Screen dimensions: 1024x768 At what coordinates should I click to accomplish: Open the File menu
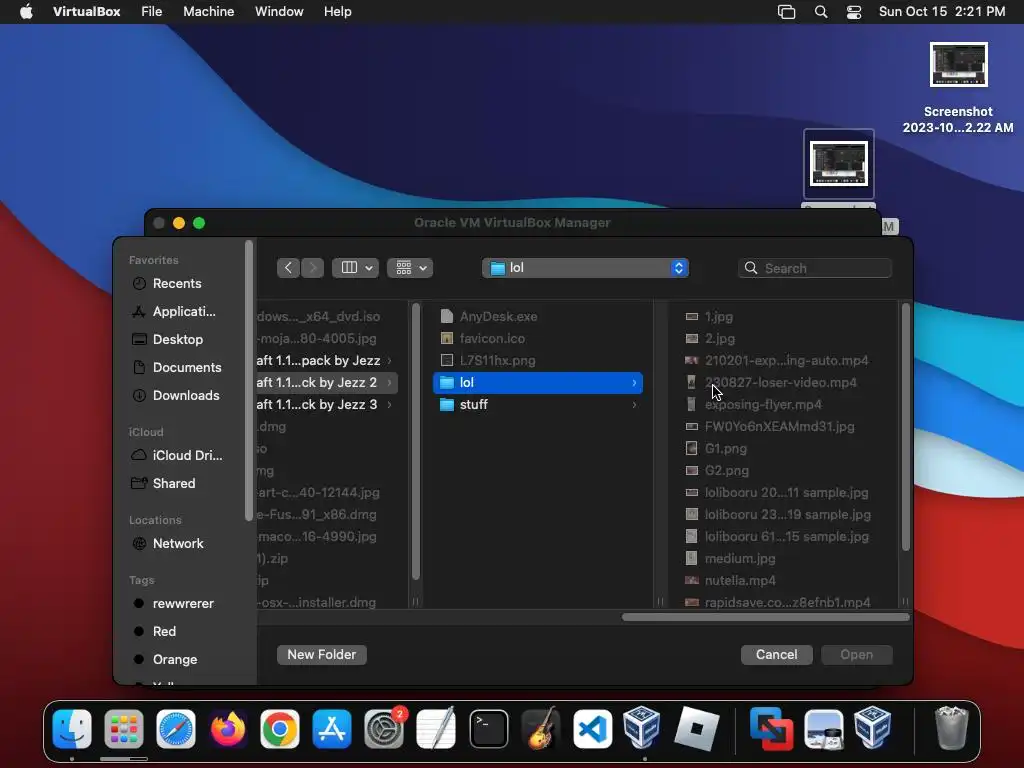[x=152, y=12]
